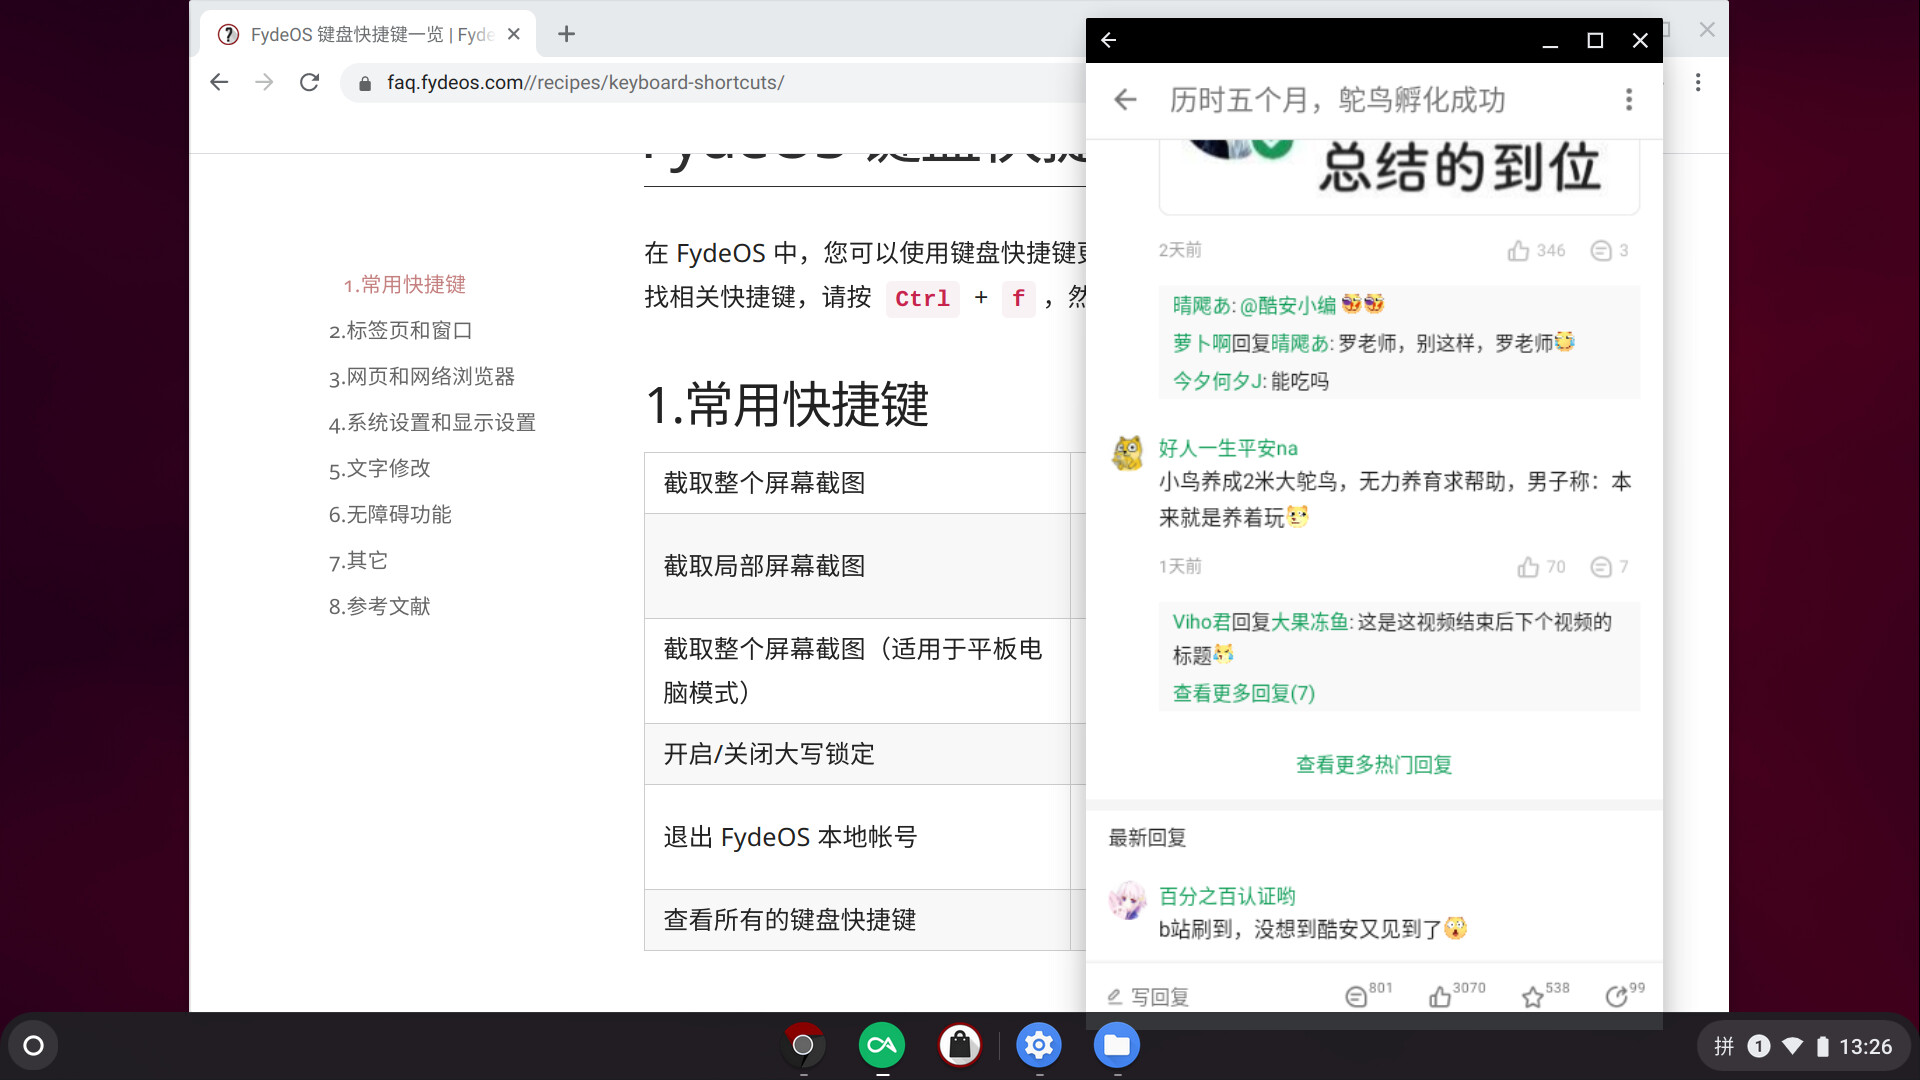Click the site lock icon in address bar
1920x1080 pixels.
point(365,83)
